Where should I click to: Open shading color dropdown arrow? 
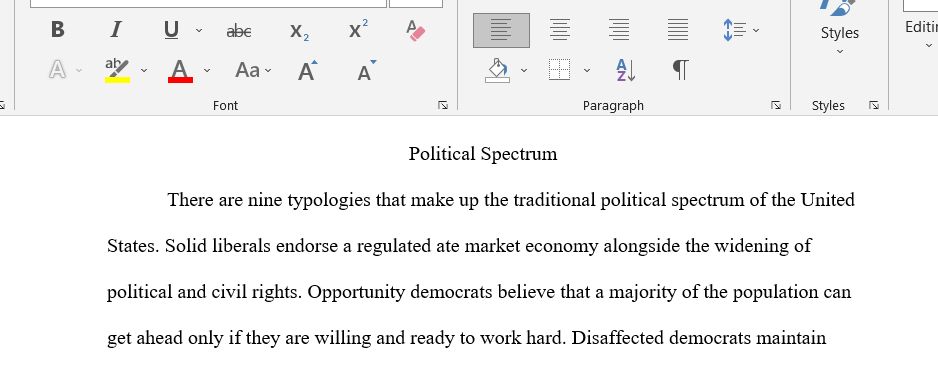pos(524,71)
